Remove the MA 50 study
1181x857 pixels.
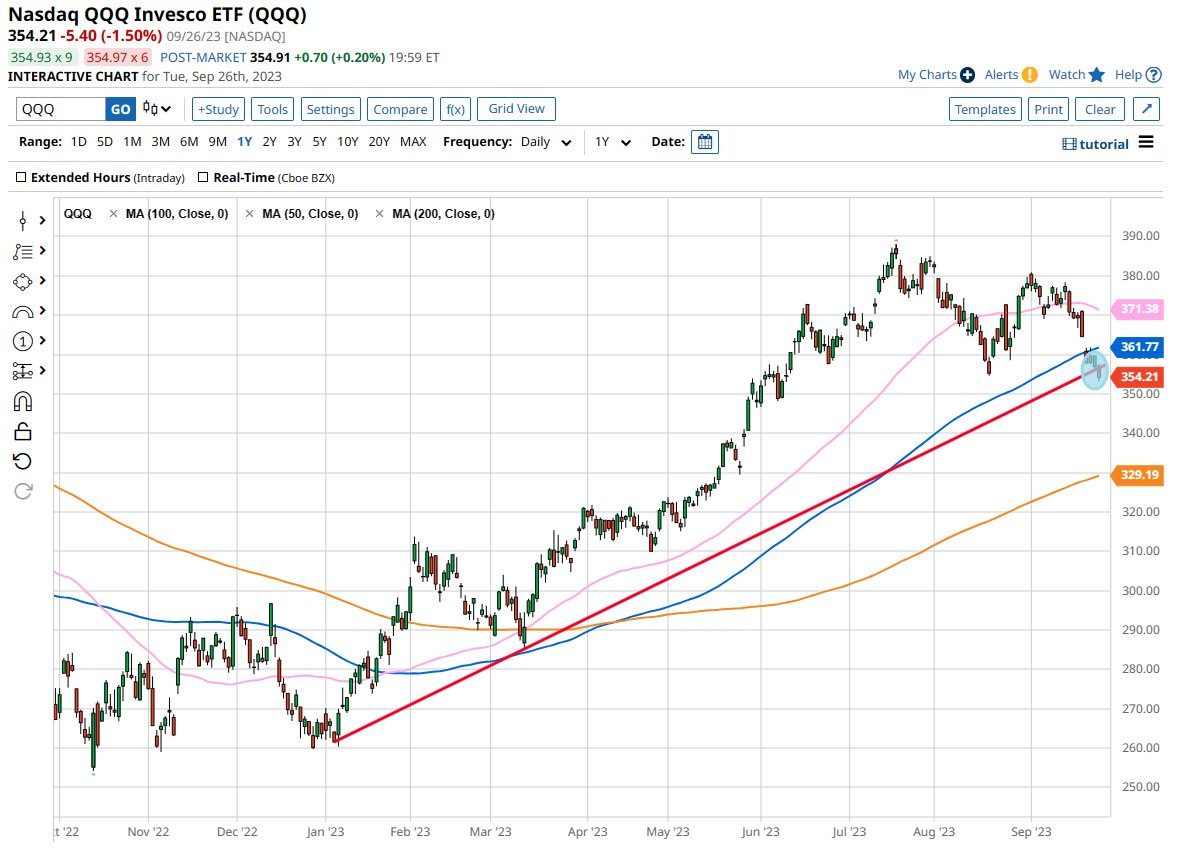(249, 214)
